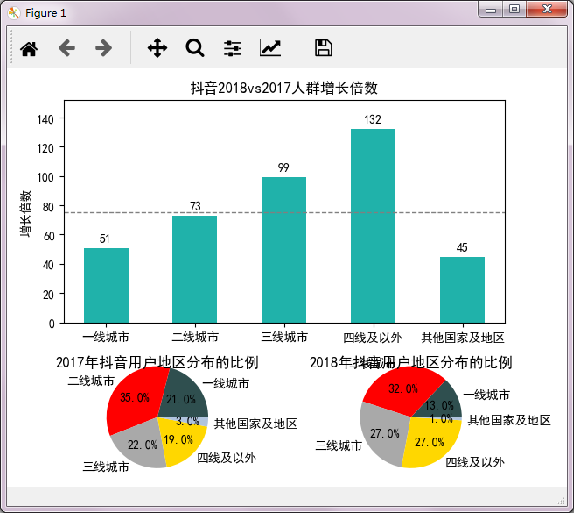Click the 三线城市 label beside the 2017 pie
The width and height of the screenshot is (574, 514).
click(106, 467)
